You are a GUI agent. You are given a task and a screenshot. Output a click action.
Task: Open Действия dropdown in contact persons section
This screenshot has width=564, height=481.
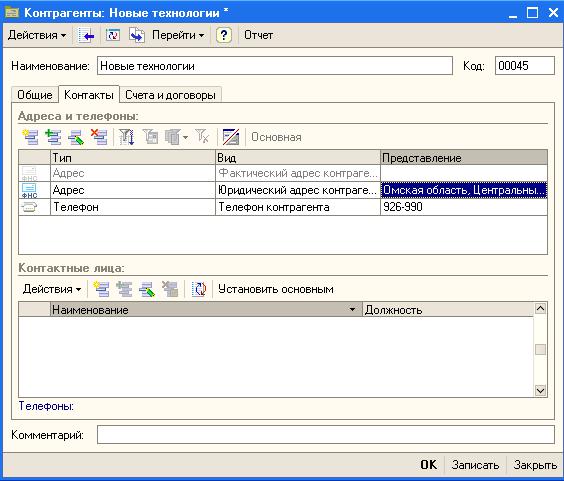(x=52, y=289)
